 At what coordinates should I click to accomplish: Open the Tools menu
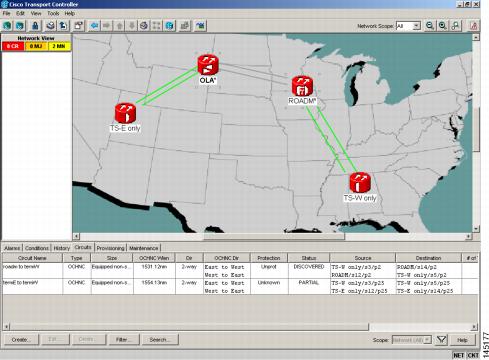[x=53, y=13]
